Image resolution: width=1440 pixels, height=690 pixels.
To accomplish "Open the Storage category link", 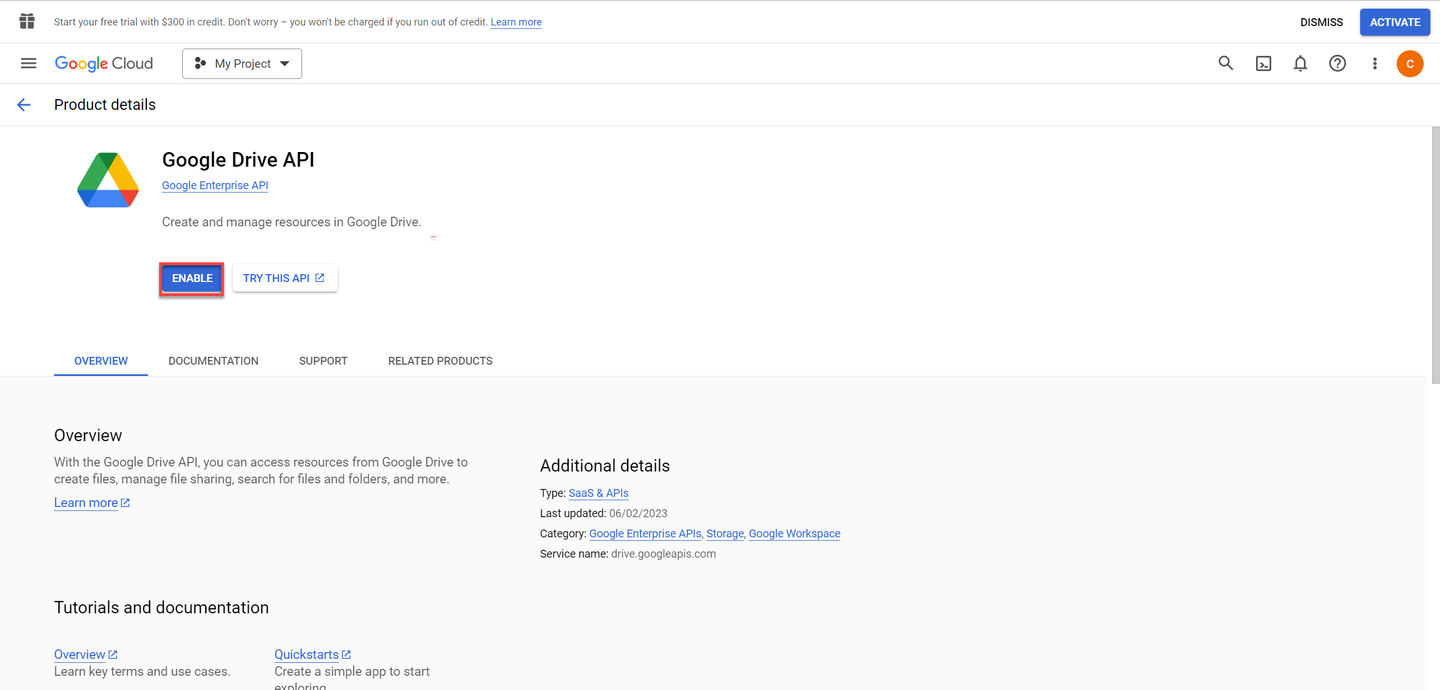I will pyautogui.click(x=725, y=534).
